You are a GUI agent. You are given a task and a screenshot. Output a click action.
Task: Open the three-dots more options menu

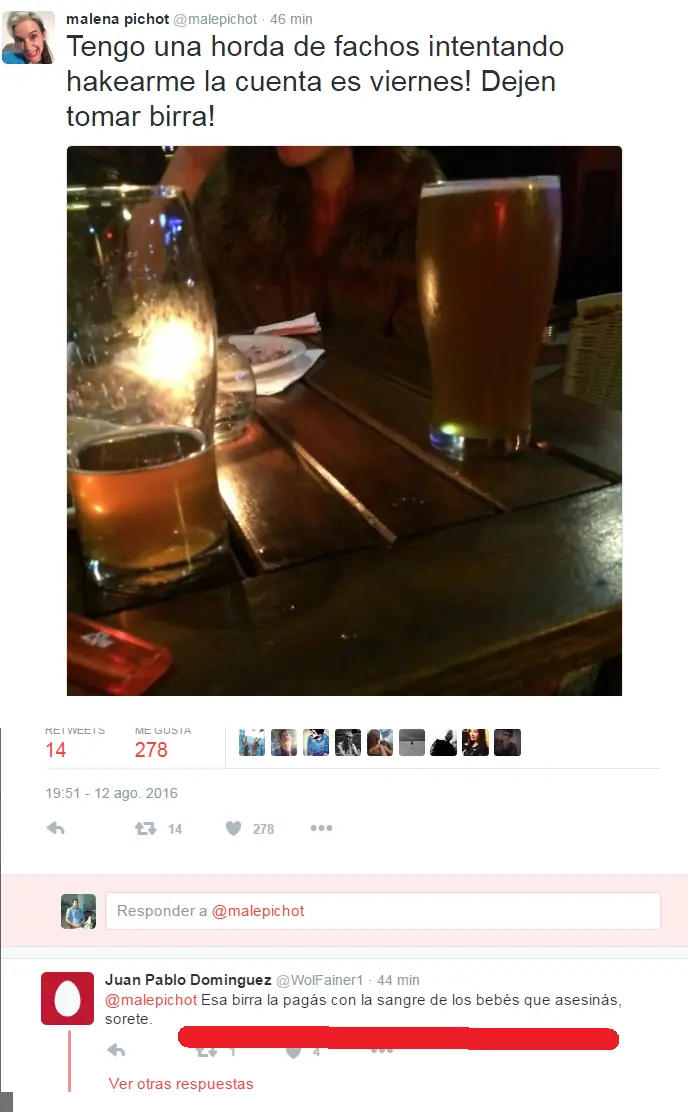(321, 828)
